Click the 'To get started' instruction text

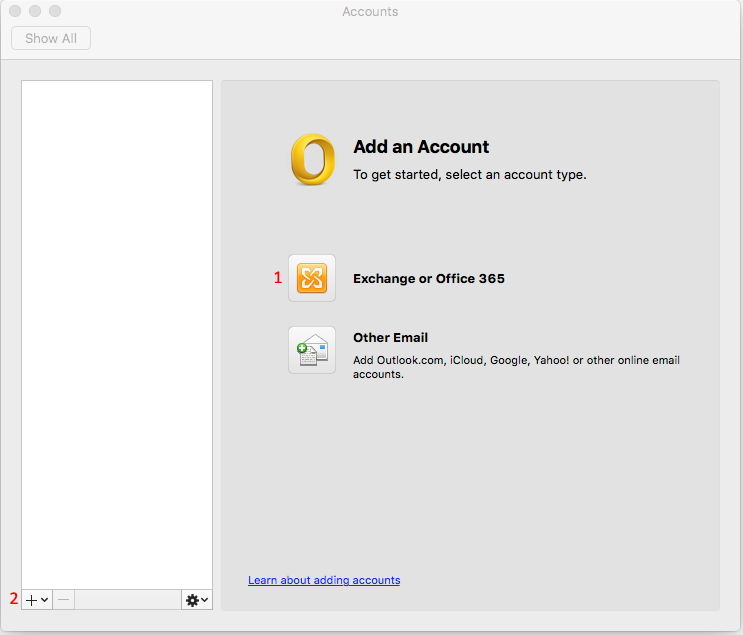point(470,175)
